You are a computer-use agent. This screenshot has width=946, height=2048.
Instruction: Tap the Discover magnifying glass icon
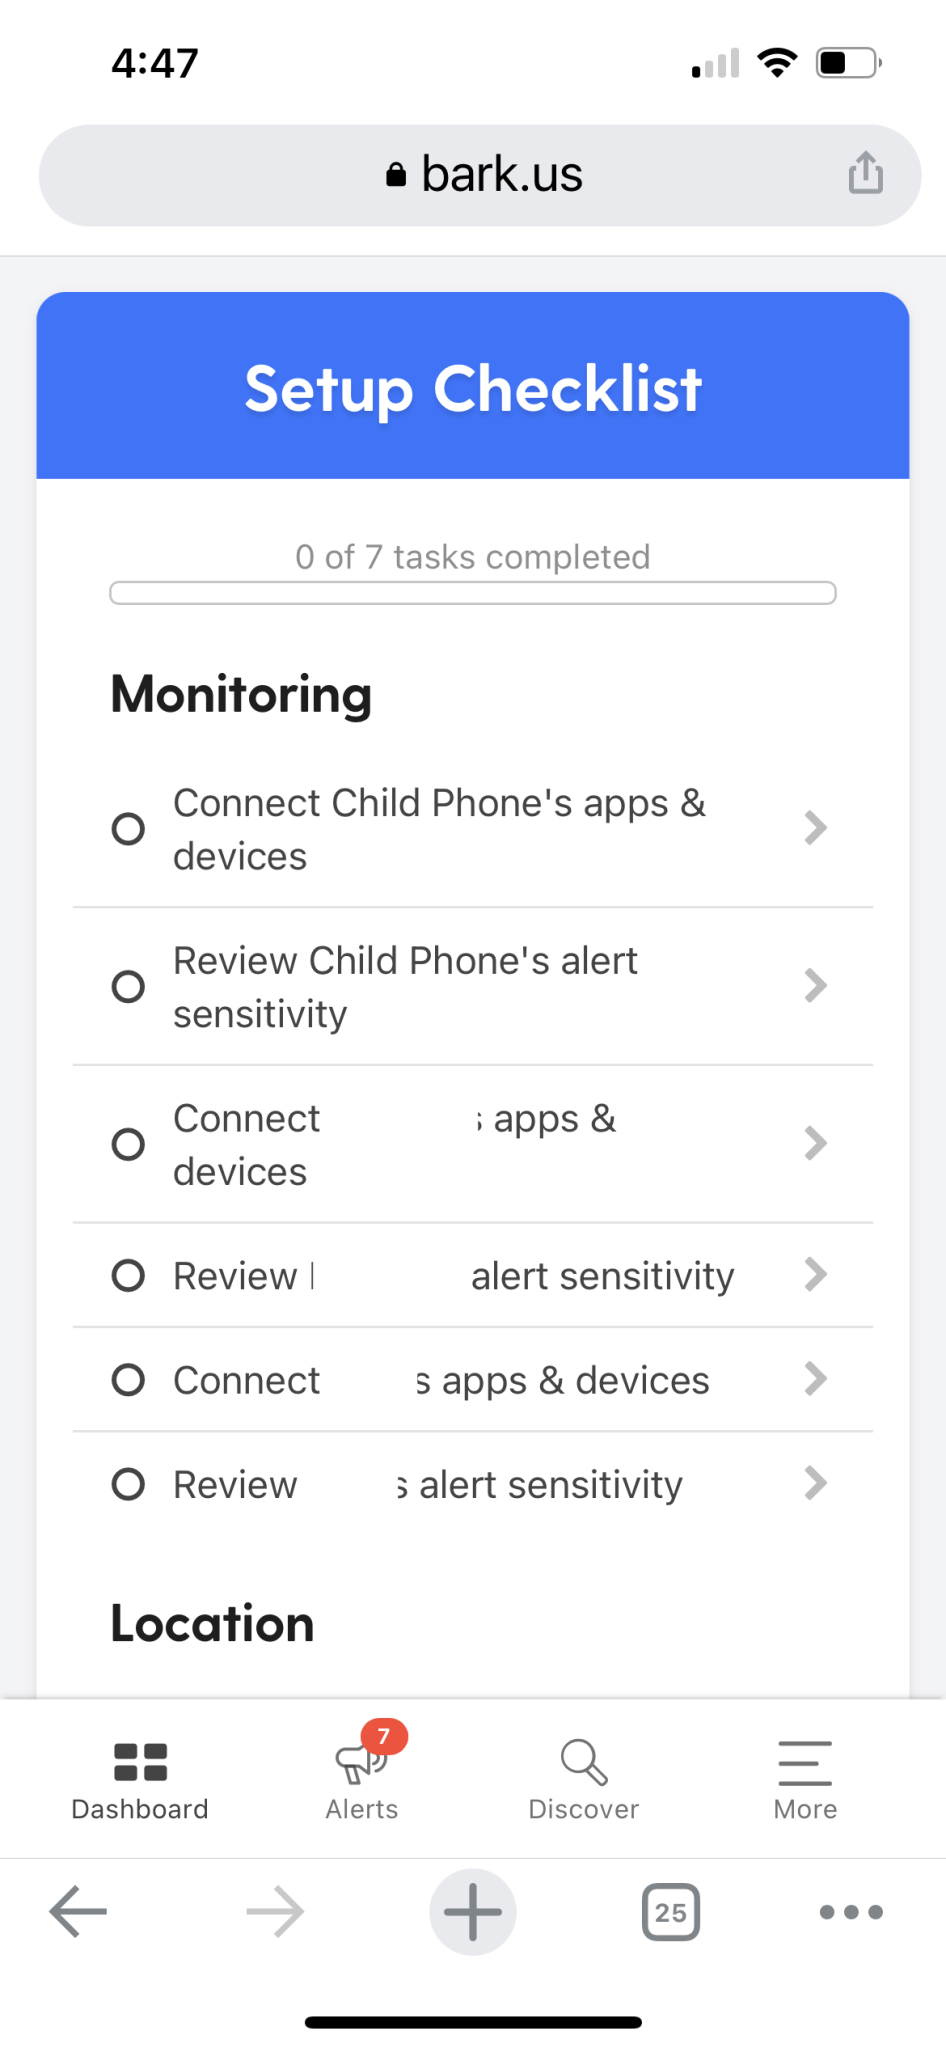click(x=584, y=1763)
